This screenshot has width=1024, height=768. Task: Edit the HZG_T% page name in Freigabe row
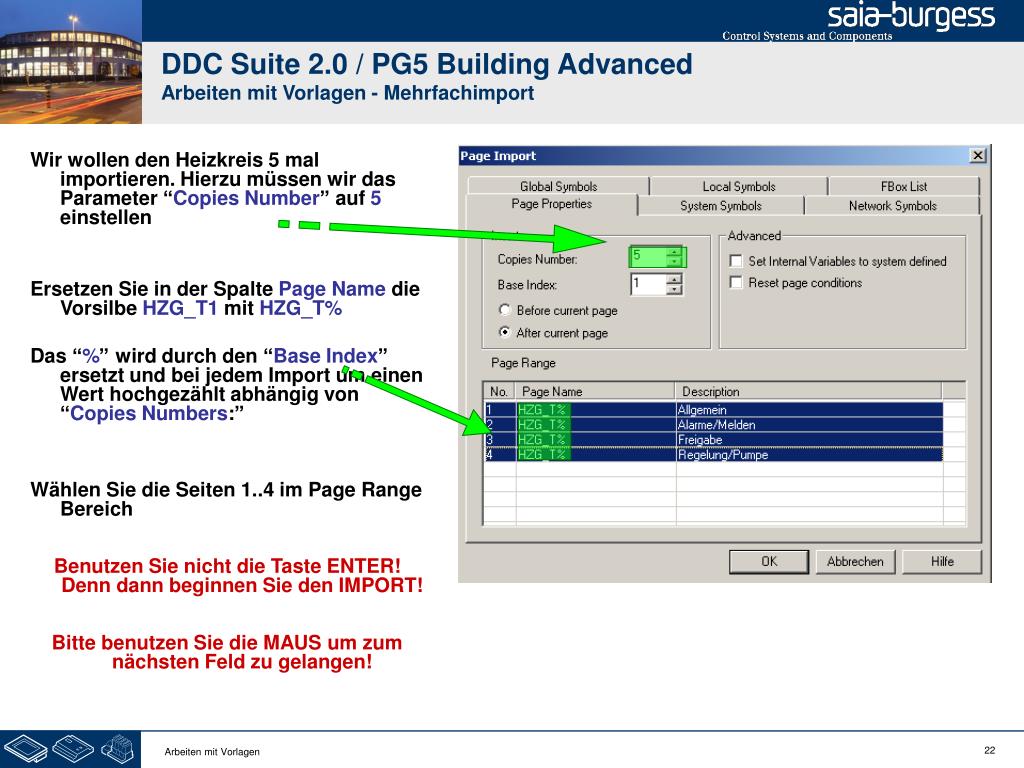point(596,440)
